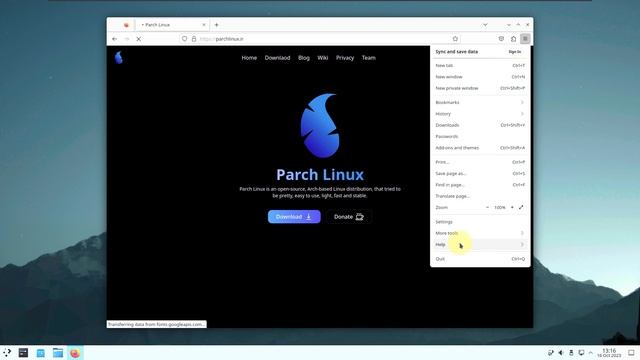Viewport: 640px width, 360px height.
Task: Open the file manager folder icon
Action: tap(58, 353)
